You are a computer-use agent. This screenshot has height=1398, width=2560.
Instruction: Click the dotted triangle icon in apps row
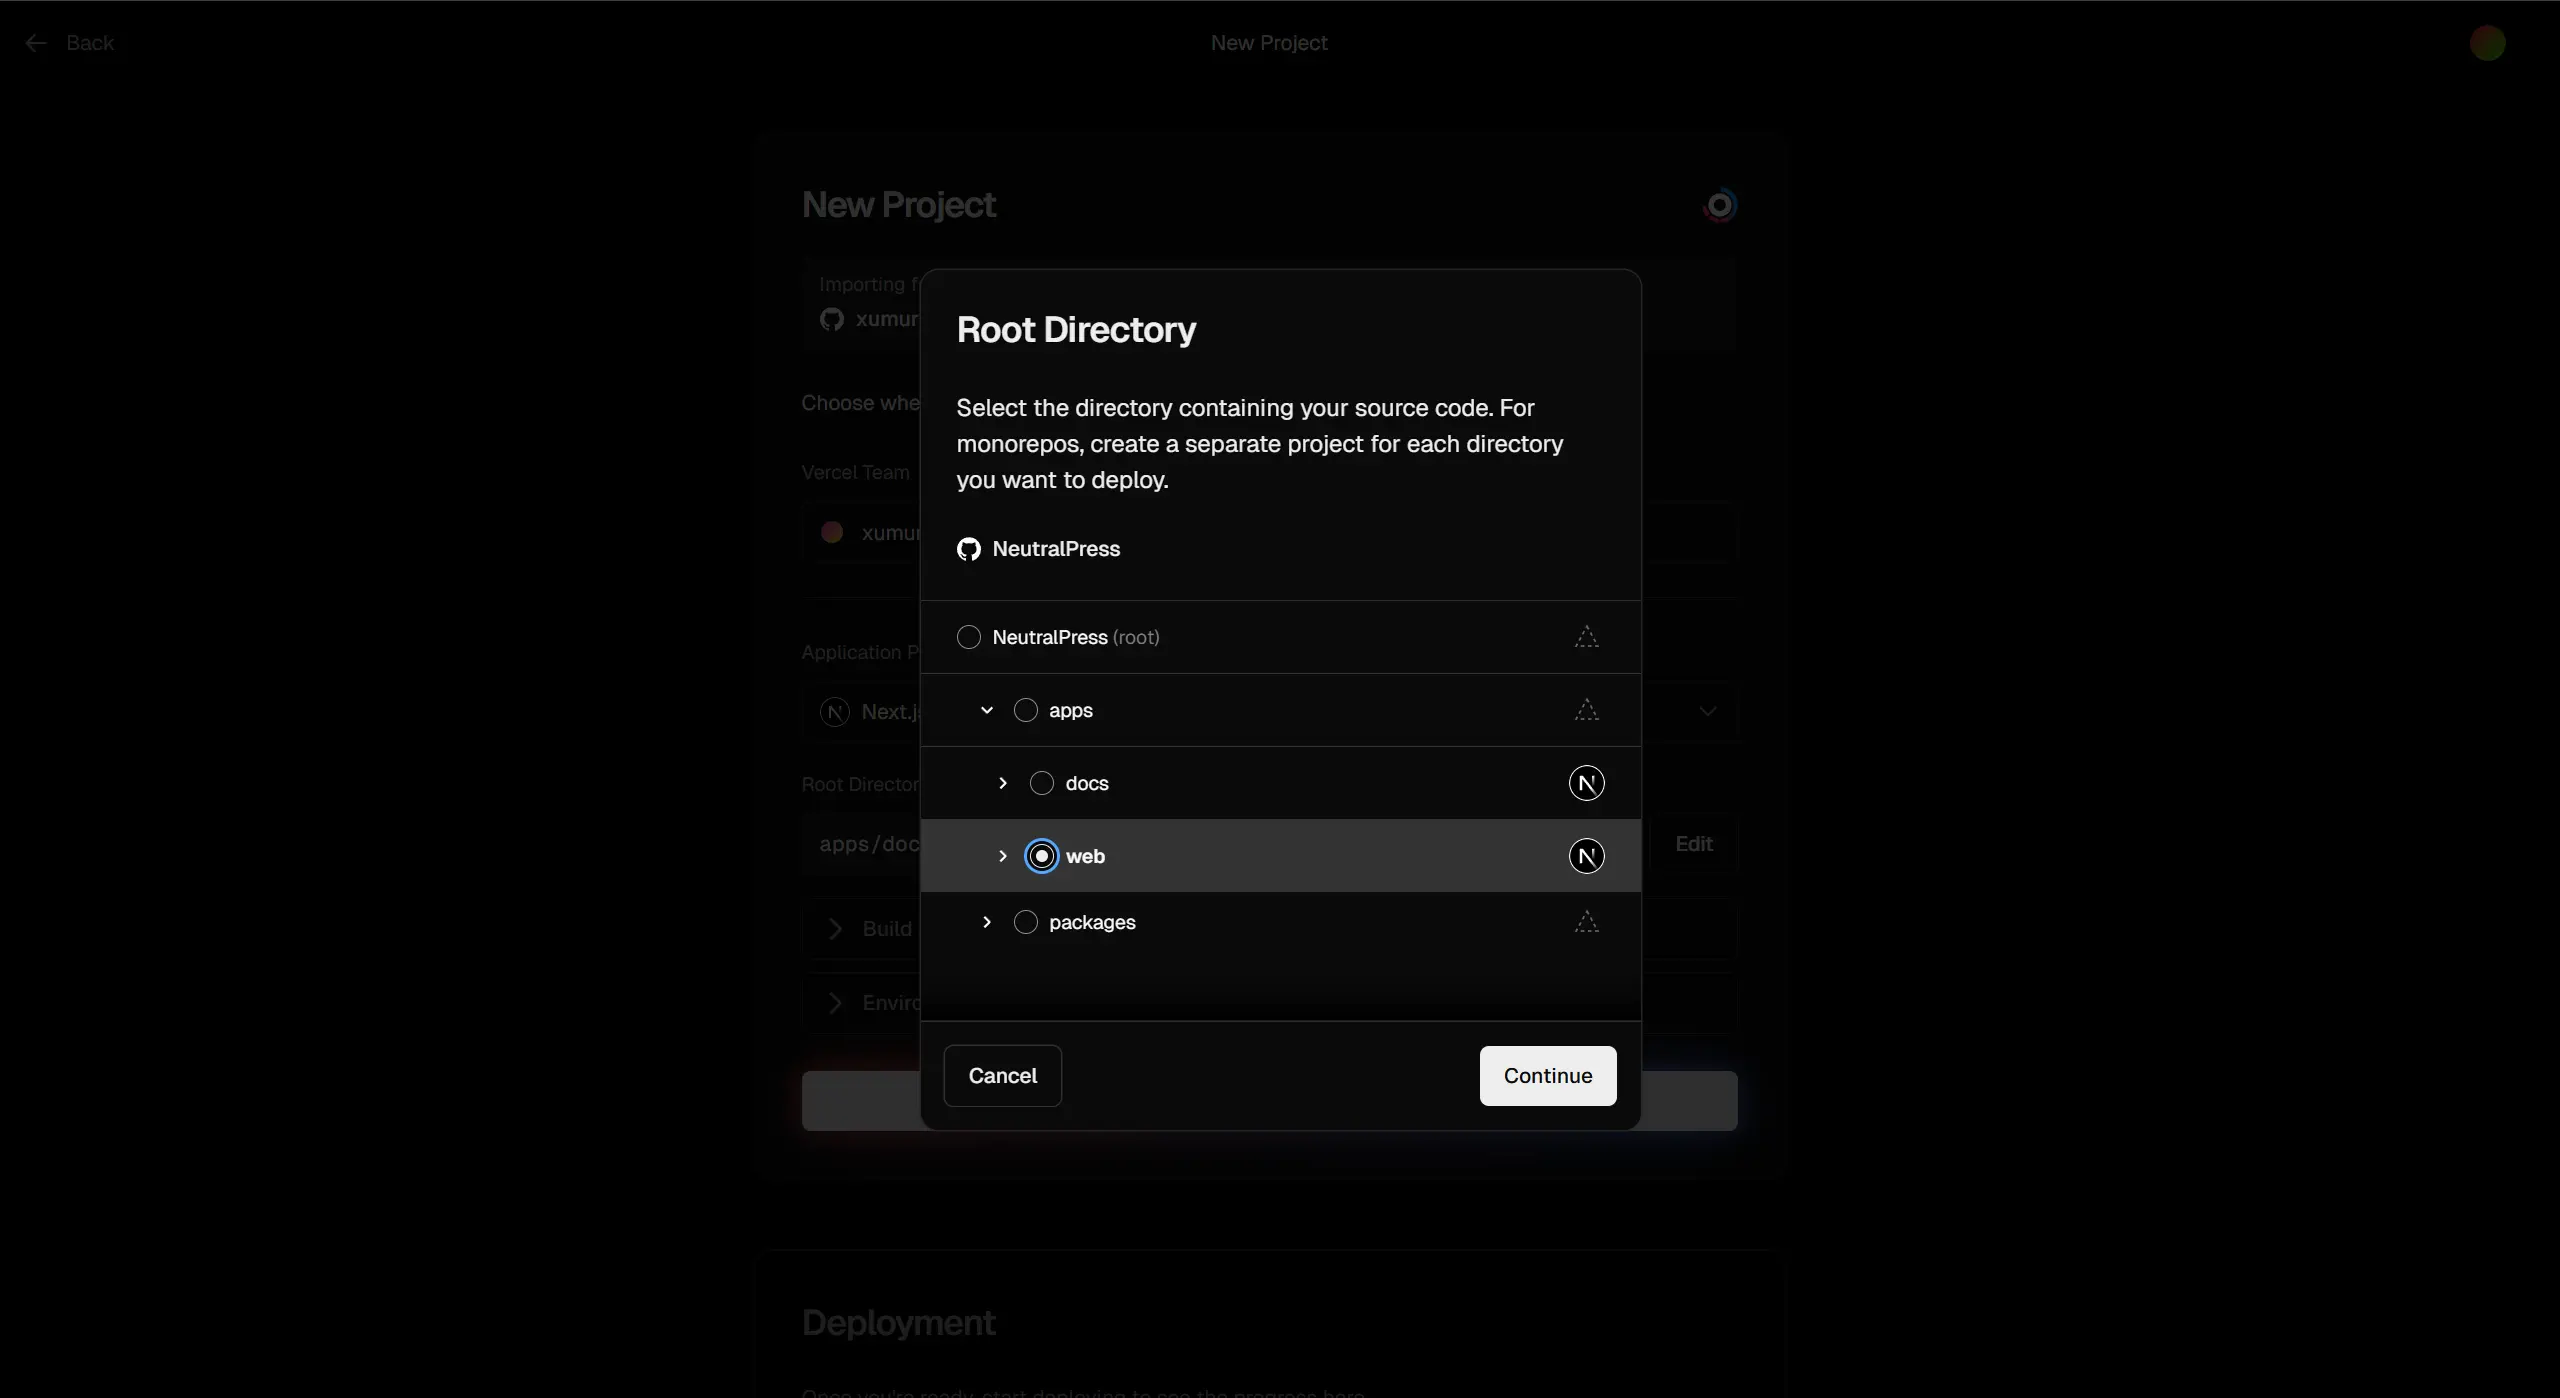tap(1586, 710)
